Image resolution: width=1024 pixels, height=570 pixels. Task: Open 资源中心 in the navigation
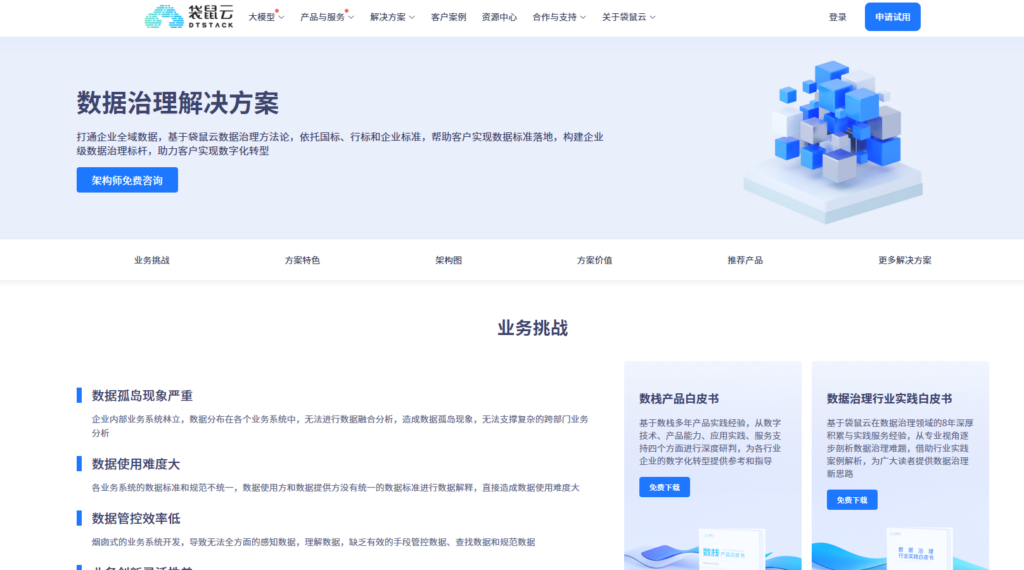[x=499, y=17]
